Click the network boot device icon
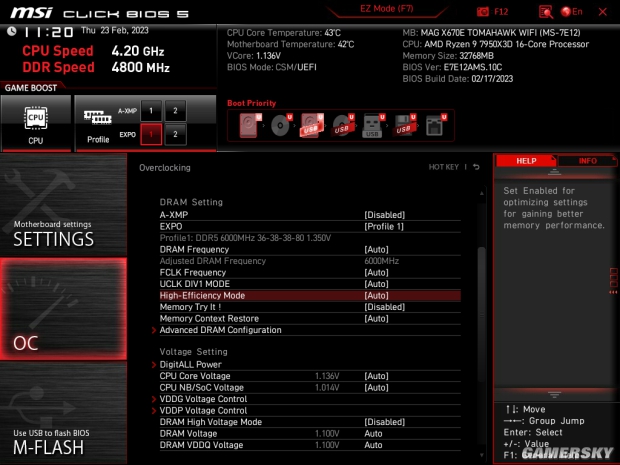620x465 pixels. tap(436, 125)
